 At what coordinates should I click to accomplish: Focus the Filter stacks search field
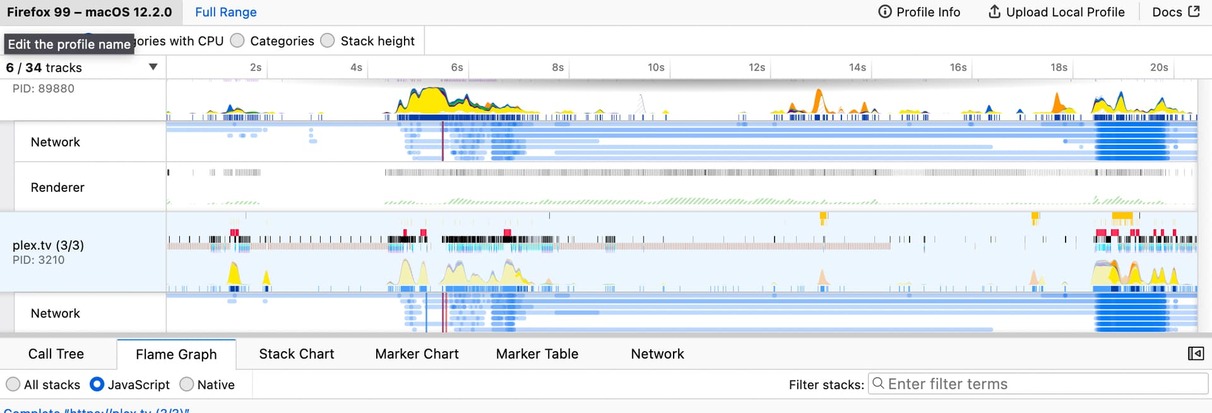(1036, 384)
